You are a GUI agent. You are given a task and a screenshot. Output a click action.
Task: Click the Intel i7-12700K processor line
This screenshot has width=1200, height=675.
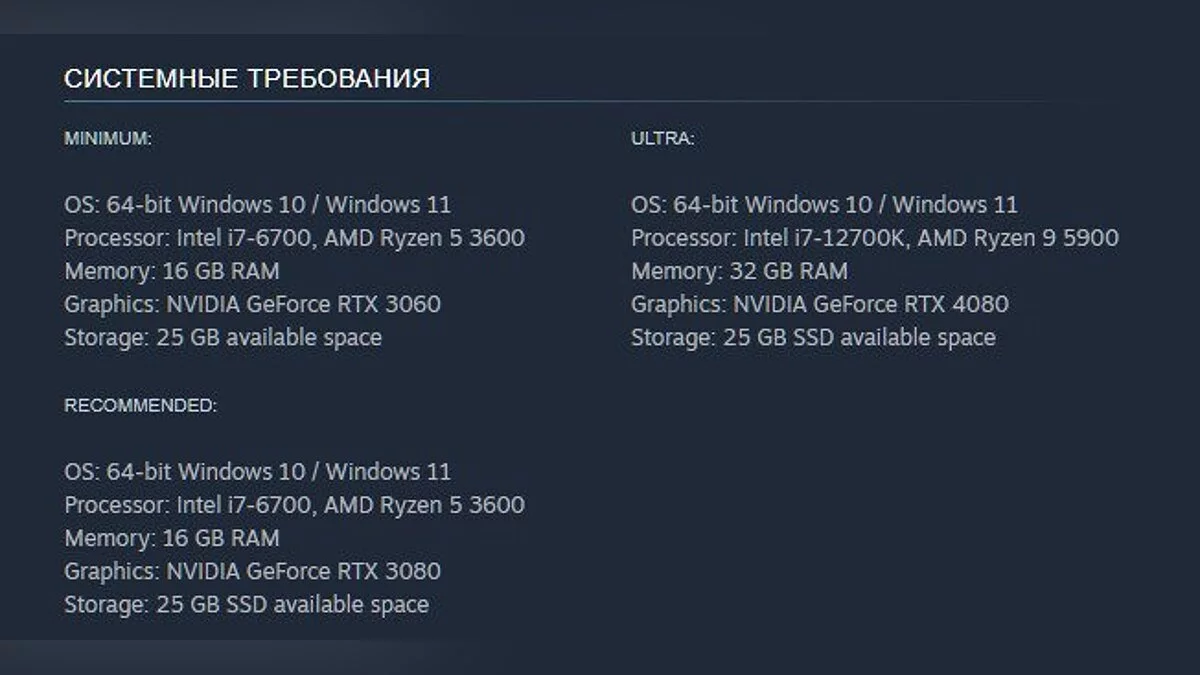(x=874, y=238)
